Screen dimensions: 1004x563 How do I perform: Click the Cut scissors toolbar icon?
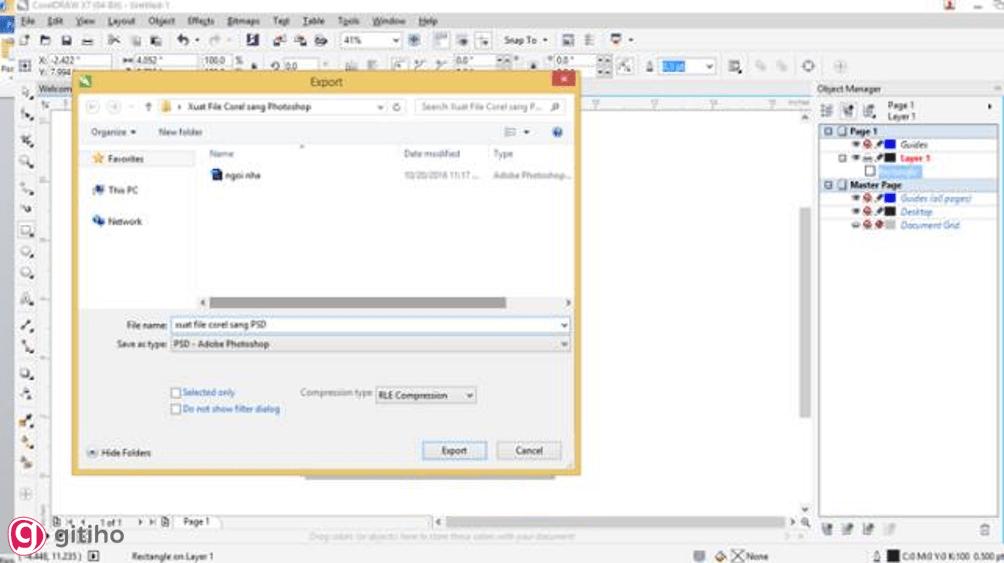[114, 40]
